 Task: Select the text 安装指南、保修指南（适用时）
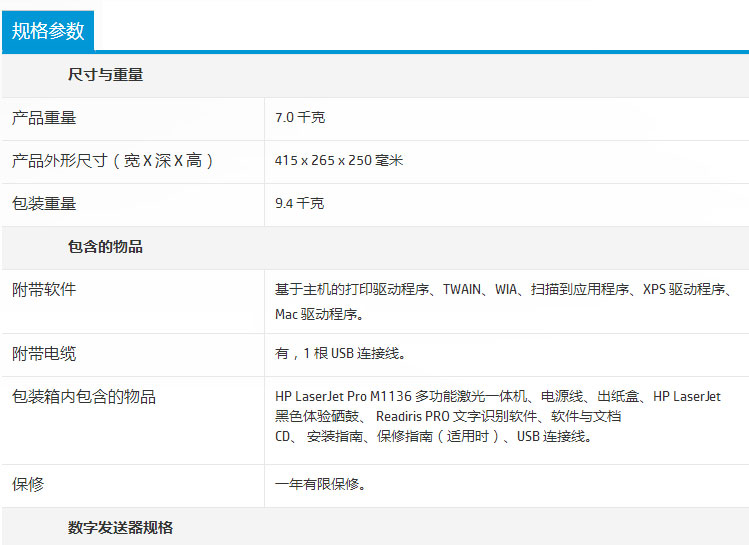click(x=404, y=437)
